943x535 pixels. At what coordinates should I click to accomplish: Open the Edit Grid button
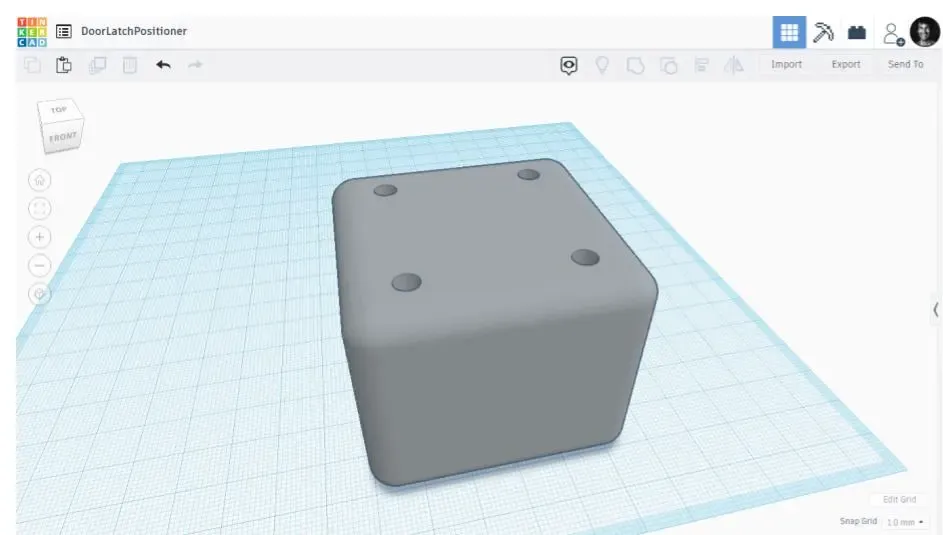[x=899, y=500]
